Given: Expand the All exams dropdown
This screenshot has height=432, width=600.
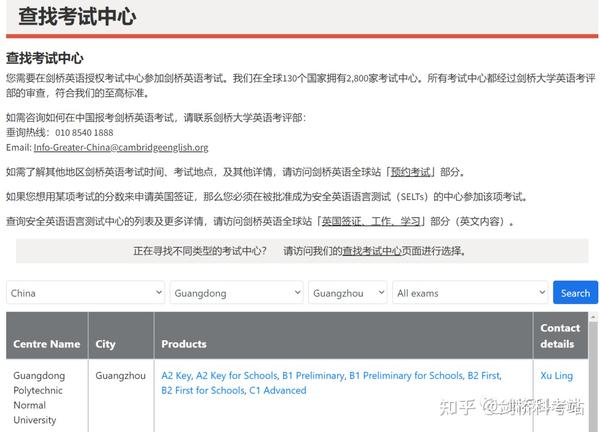Looking at the screenshot, I should click(x=468, y=293).
